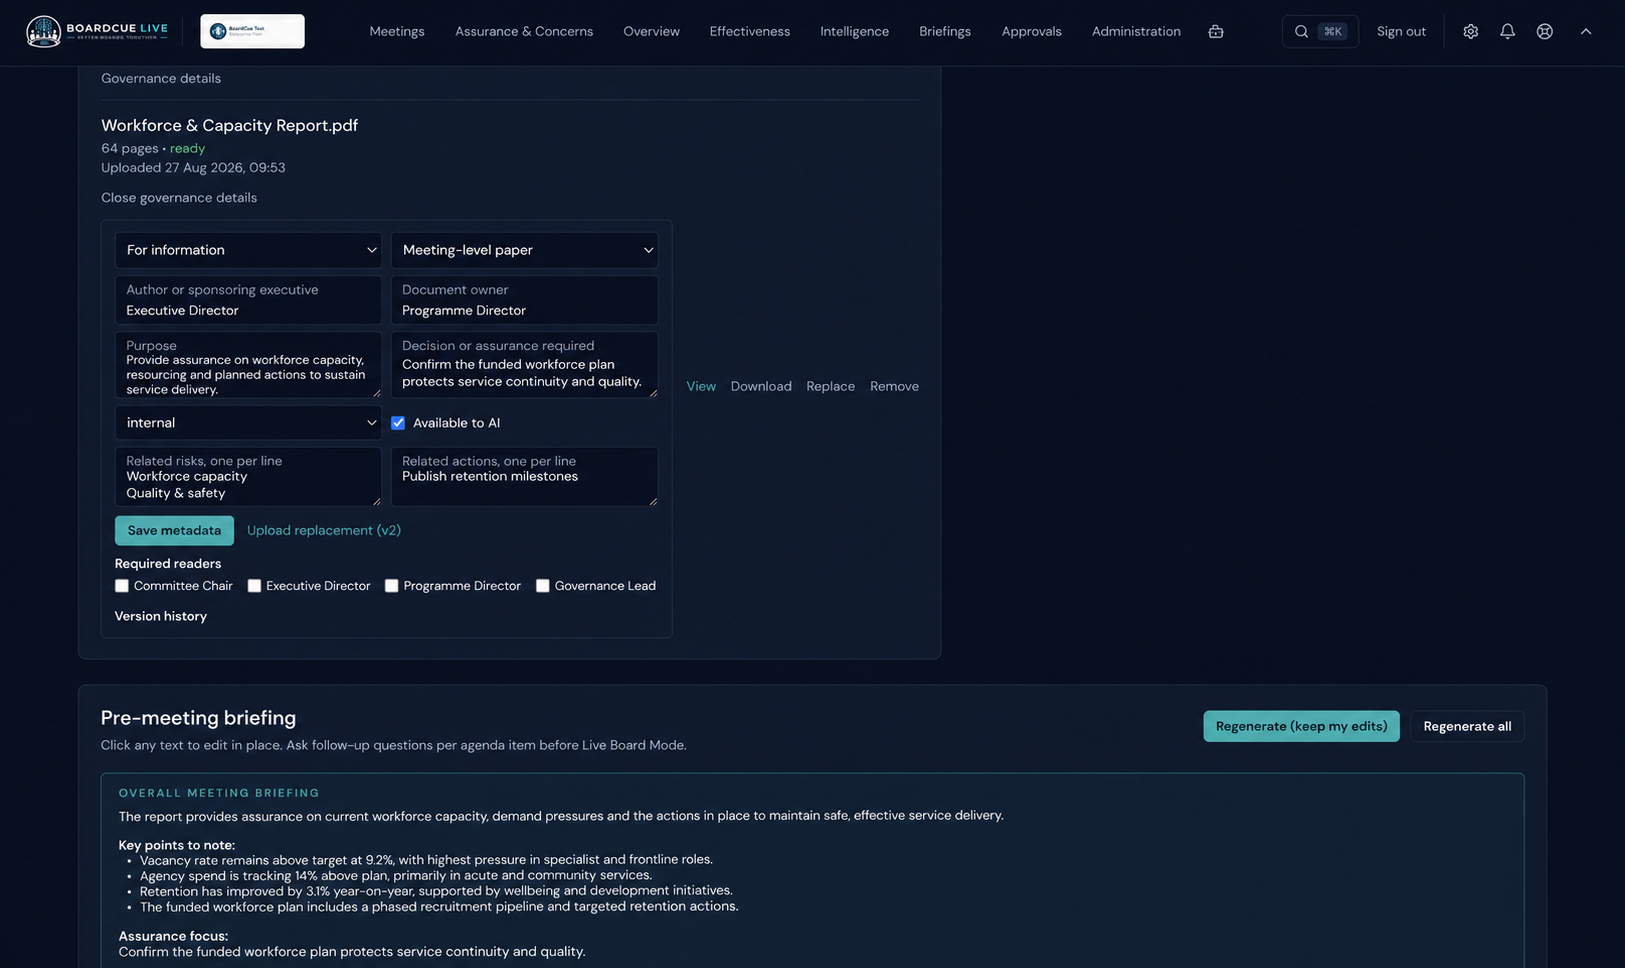Screen dimensions: 1625x968
Task: Collapse header using the up chevron
Action: click(x=1586, y=31)
